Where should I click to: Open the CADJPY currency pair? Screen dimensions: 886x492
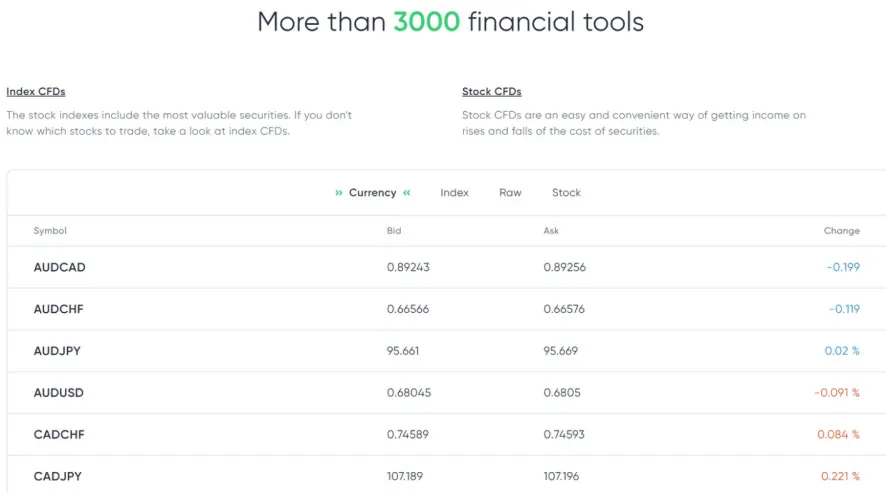(58, 476)
